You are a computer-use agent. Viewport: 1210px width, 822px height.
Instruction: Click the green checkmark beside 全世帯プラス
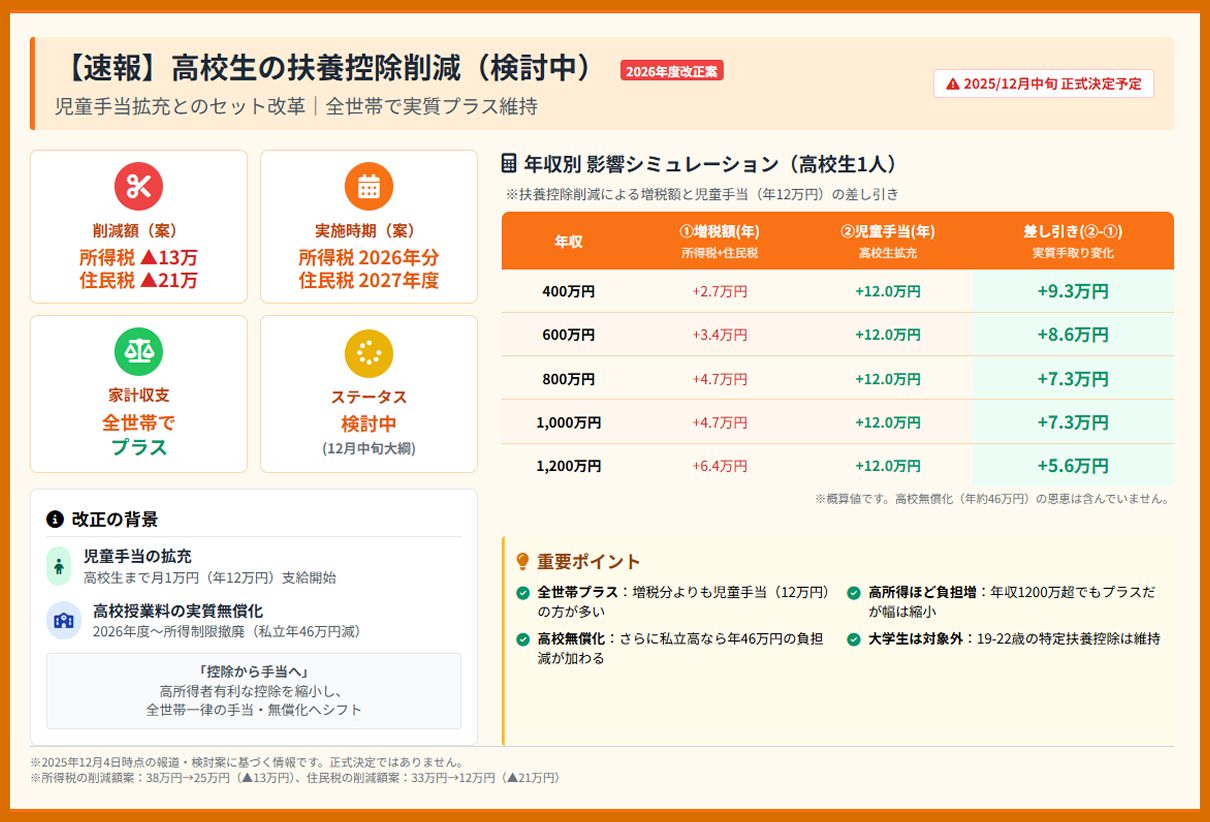coord(523,593)
